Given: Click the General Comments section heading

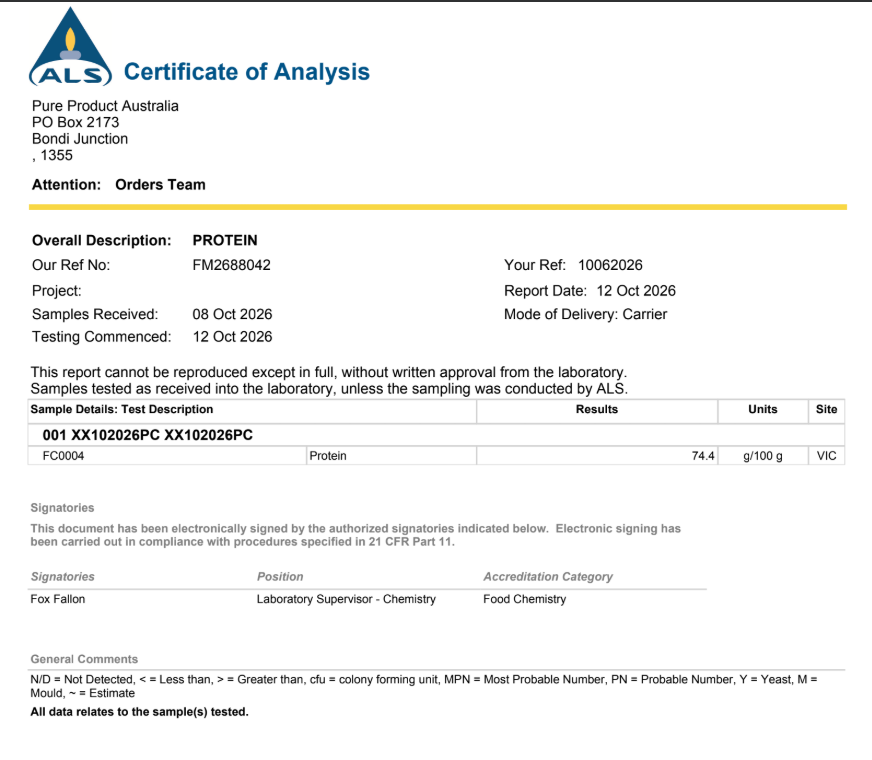Looking at the screenshot, I should tap(84, 659).
